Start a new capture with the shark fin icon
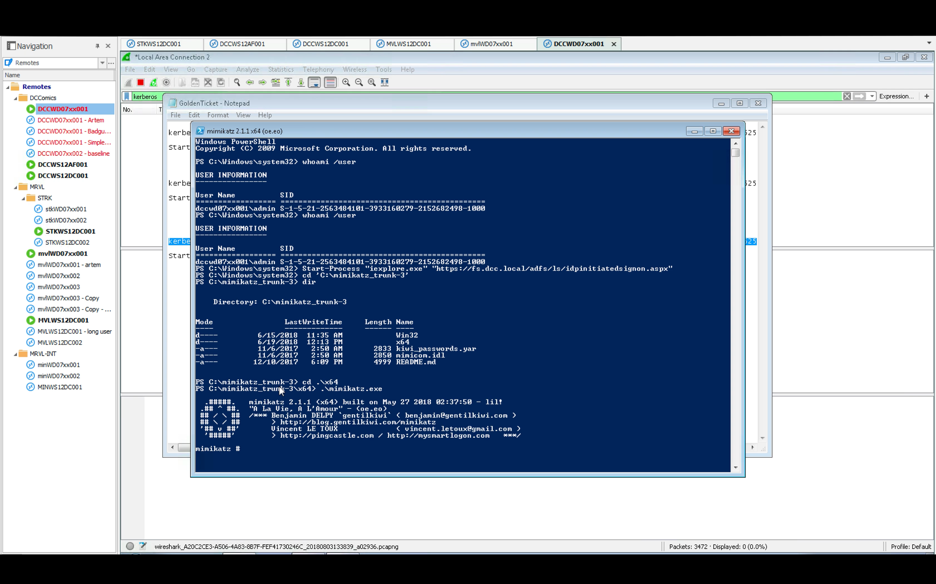The height and width of the screenshot is (584, 936). (x=128, y=82)
